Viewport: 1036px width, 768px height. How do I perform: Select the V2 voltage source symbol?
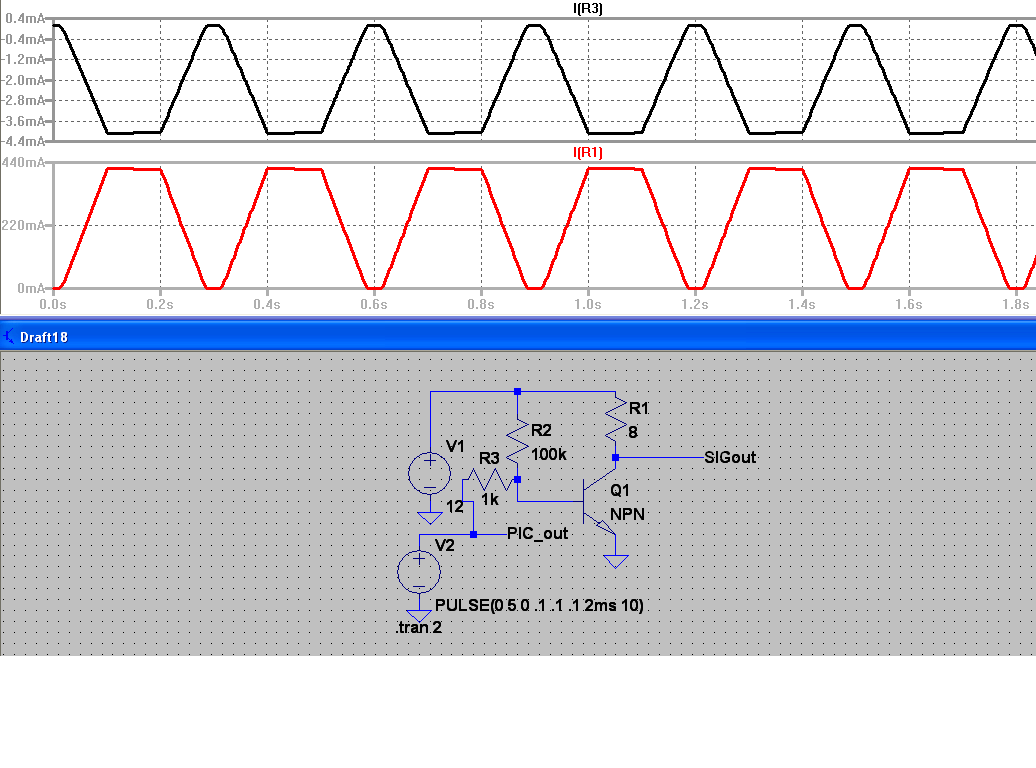(419, 572)
